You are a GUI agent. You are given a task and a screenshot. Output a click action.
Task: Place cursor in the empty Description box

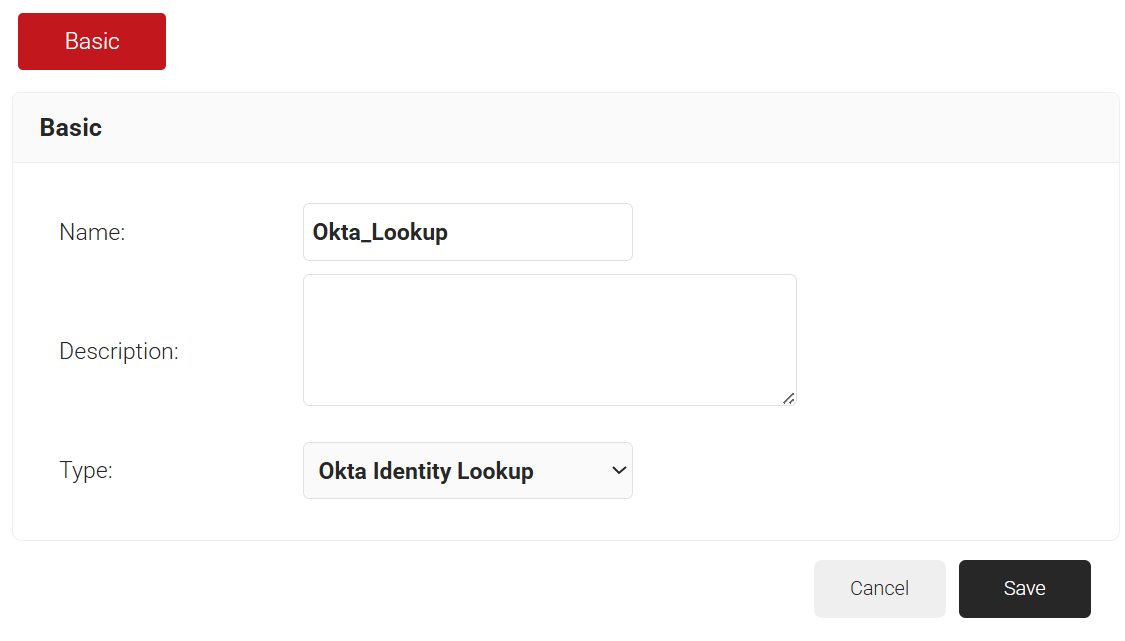click(x=549, y=340)
